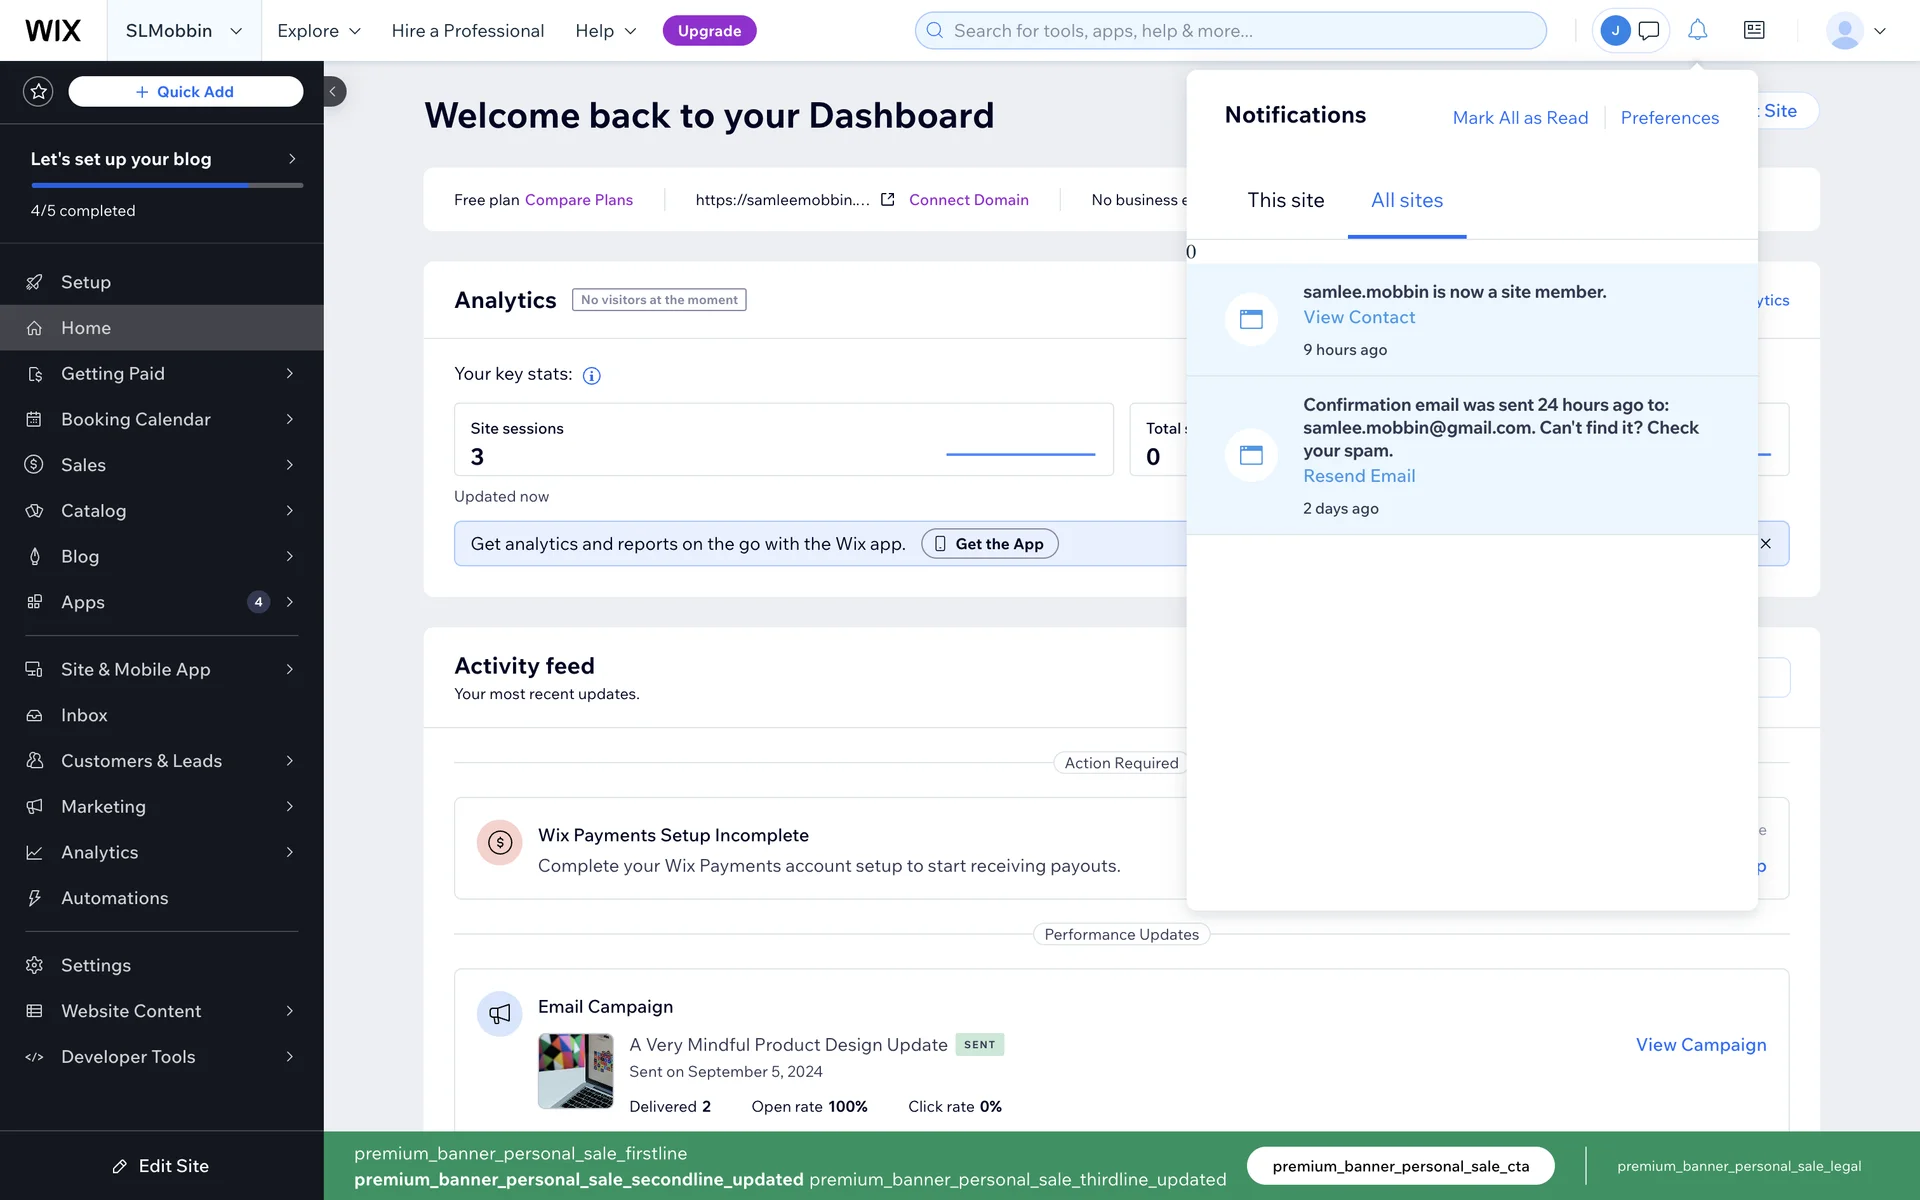Open the SLMobbin site dropdown
This screenshot has width=1920, height=1200.
pyautogui.click(x=184, y=30)
